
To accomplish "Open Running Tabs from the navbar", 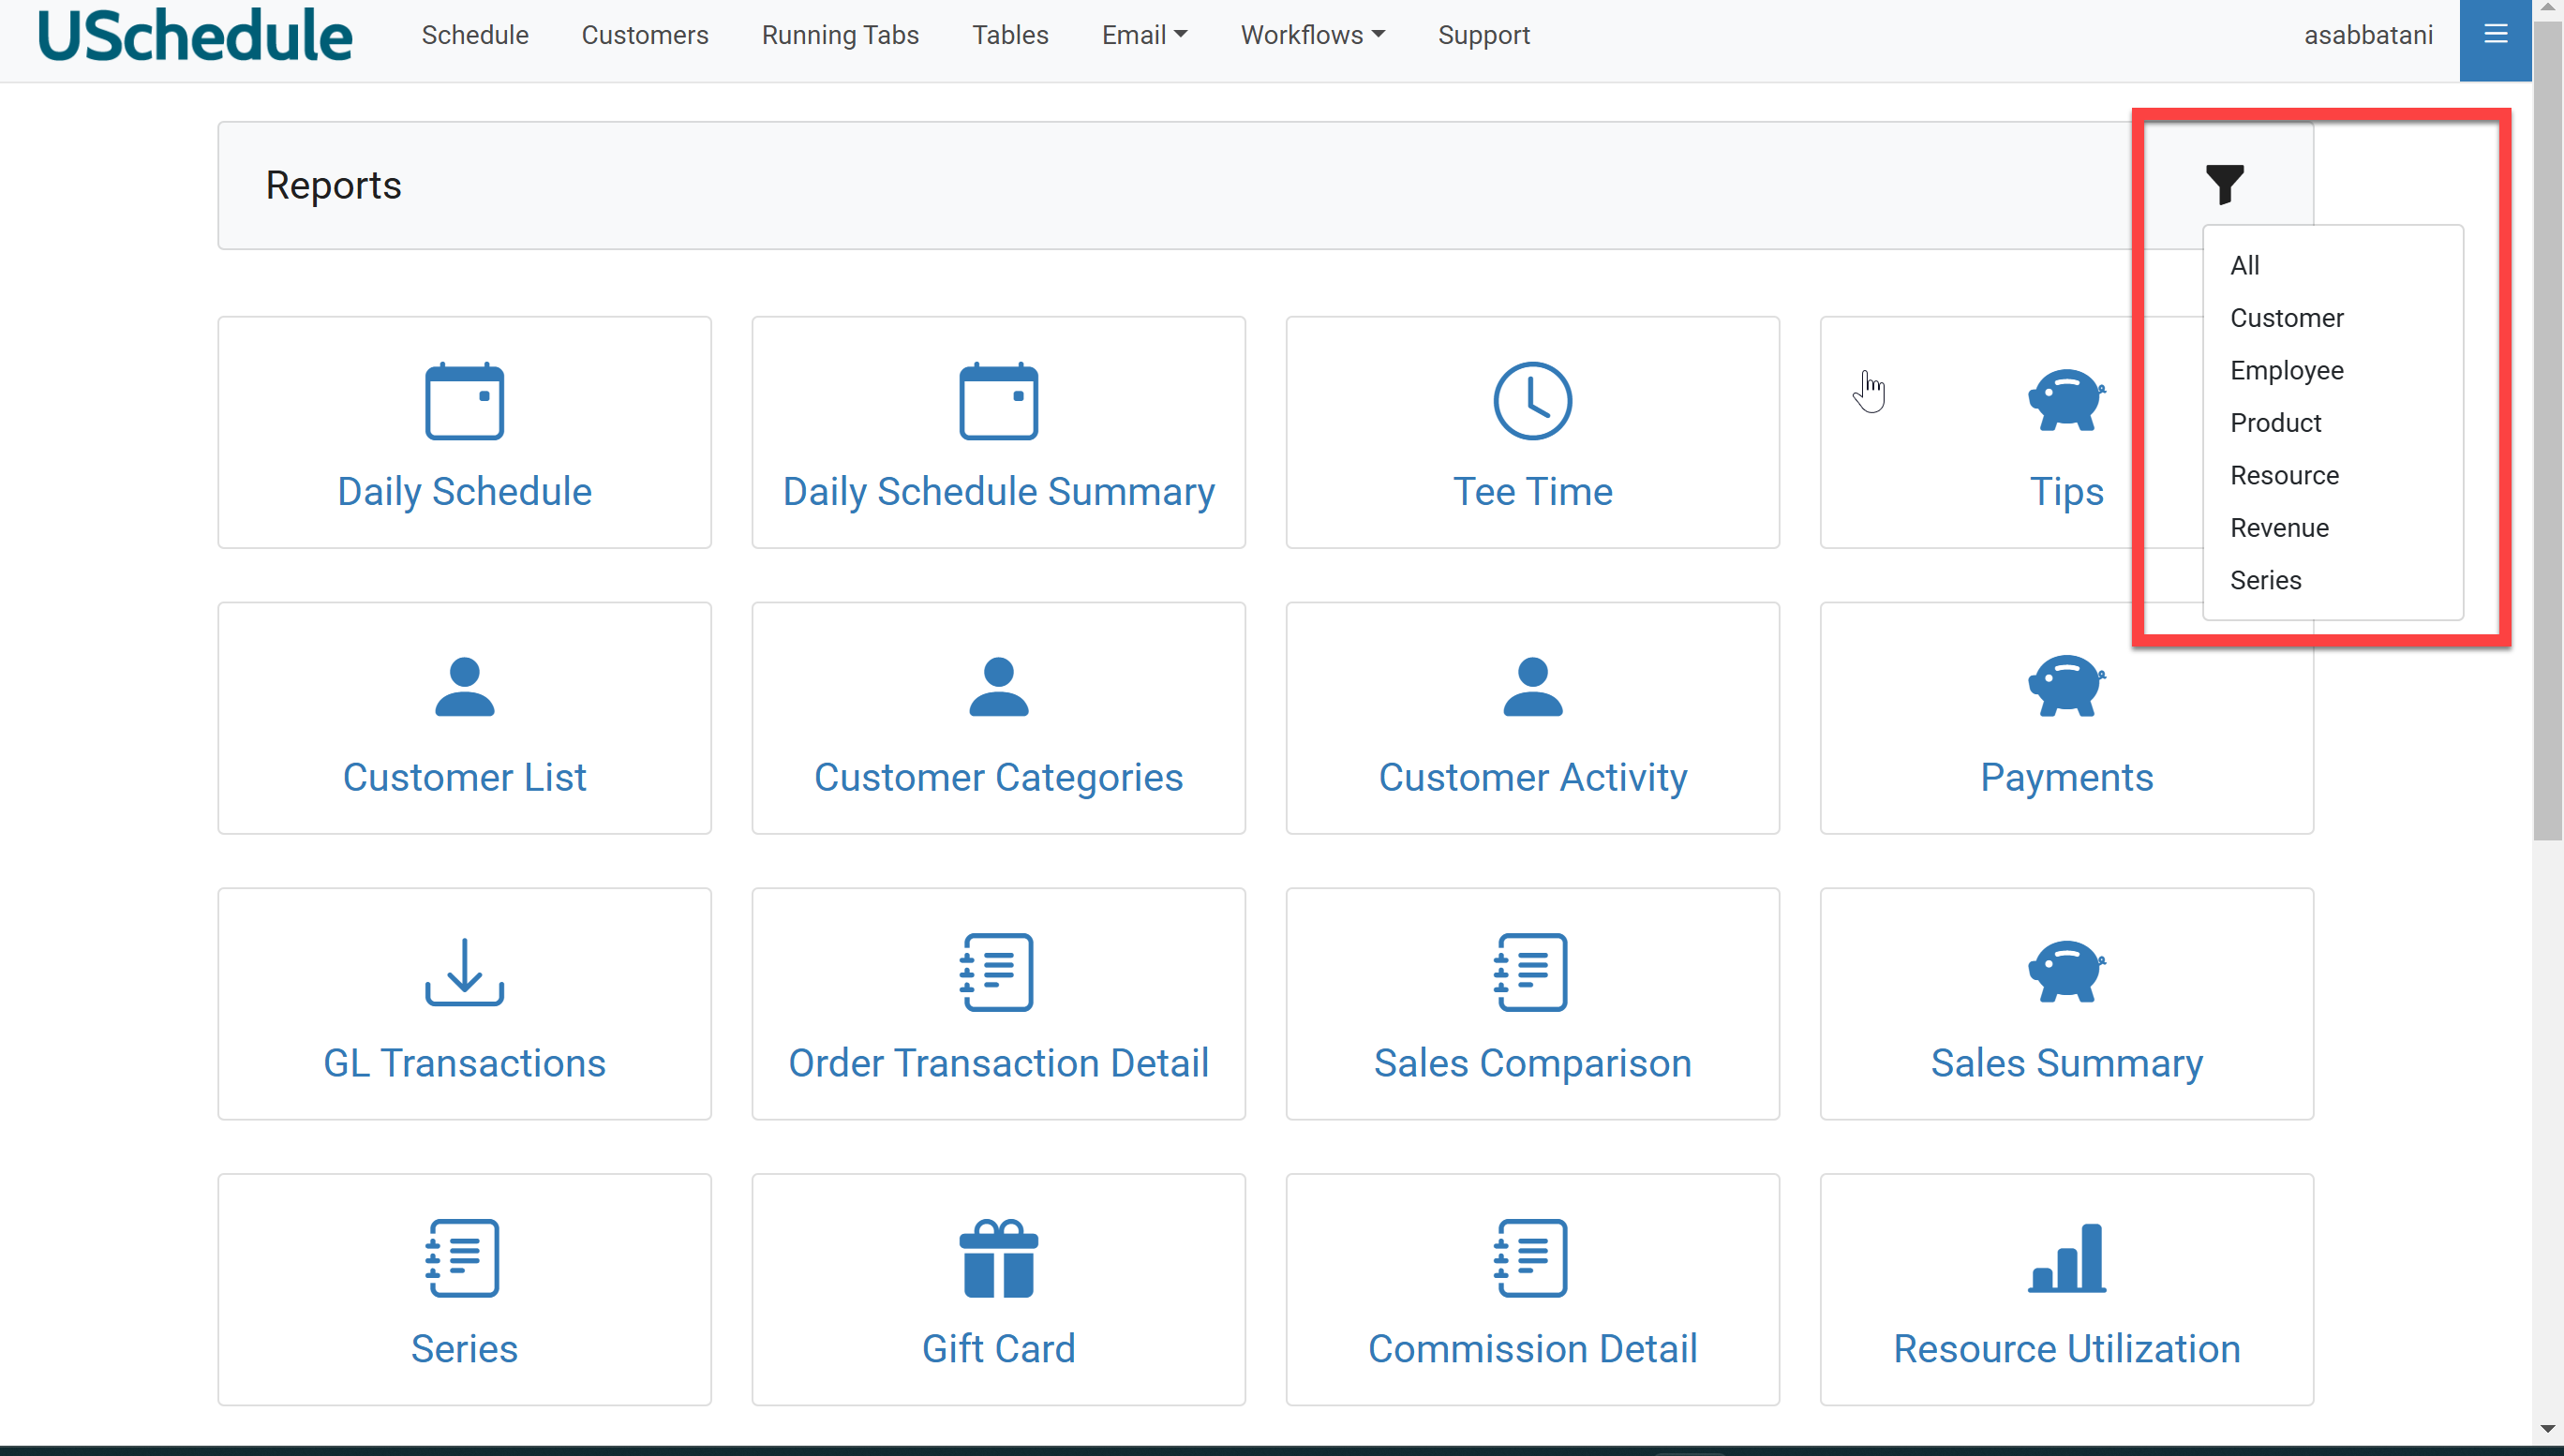I will coord(840,35).
